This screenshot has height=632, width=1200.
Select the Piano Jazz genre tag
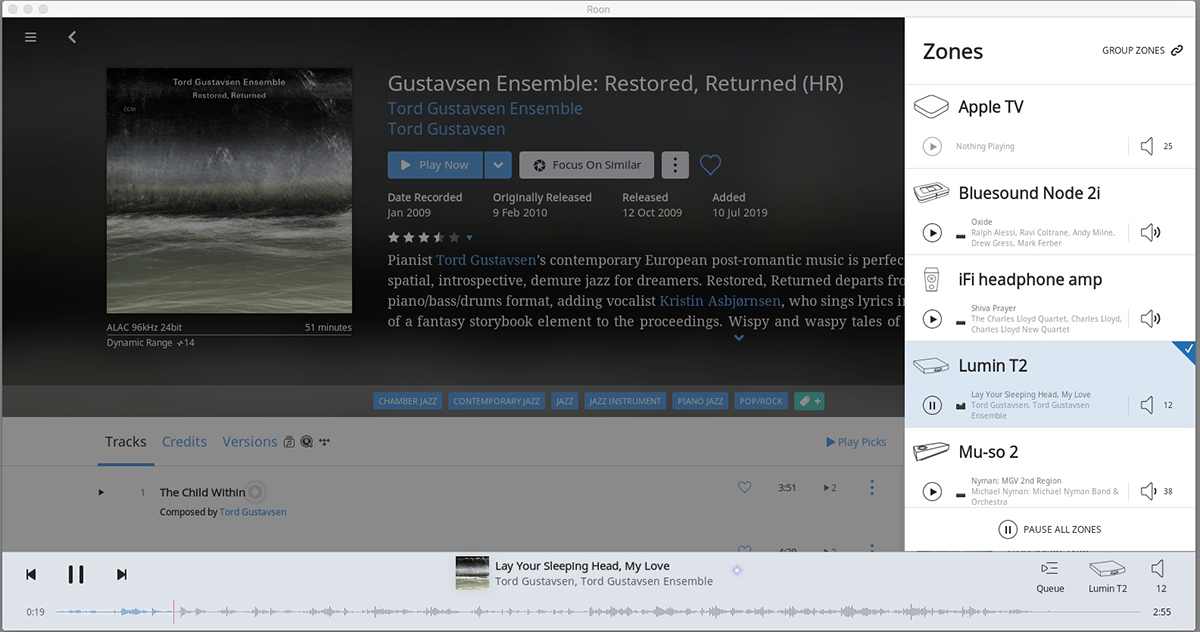(700, 401)
